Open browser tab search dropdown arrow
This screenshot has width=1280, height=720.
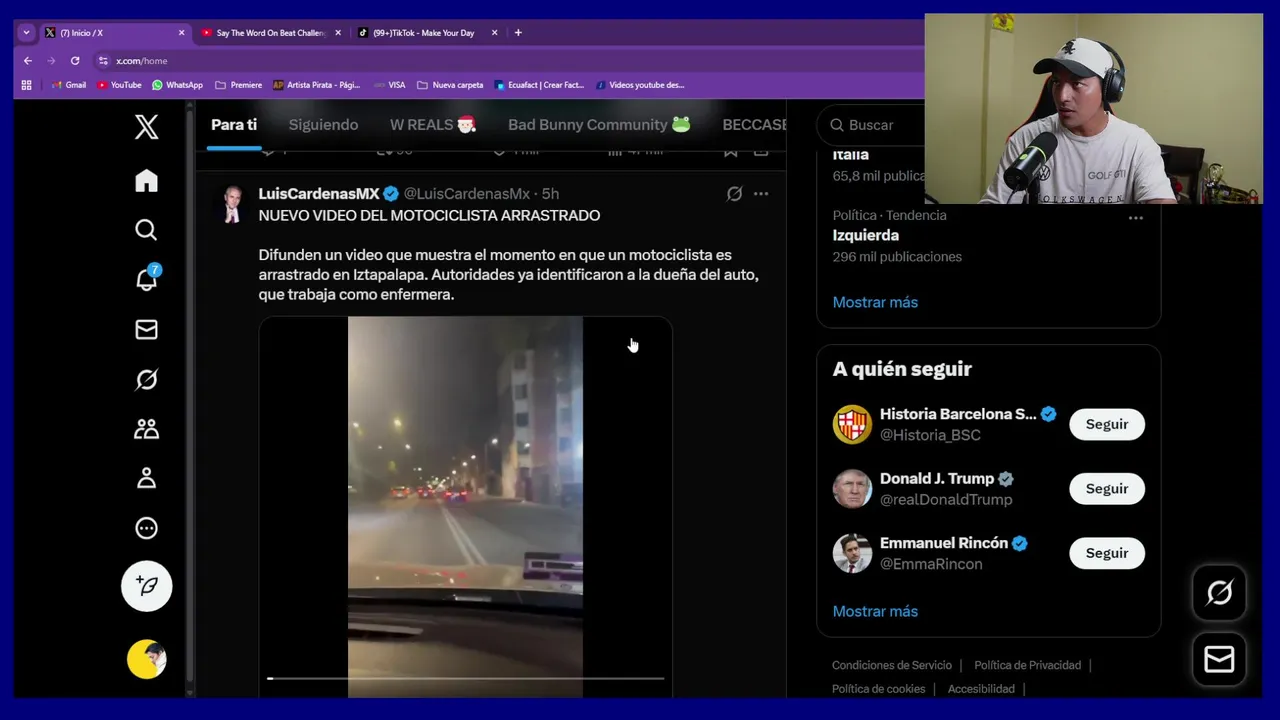pyautogui.click(x=26, y=33)
